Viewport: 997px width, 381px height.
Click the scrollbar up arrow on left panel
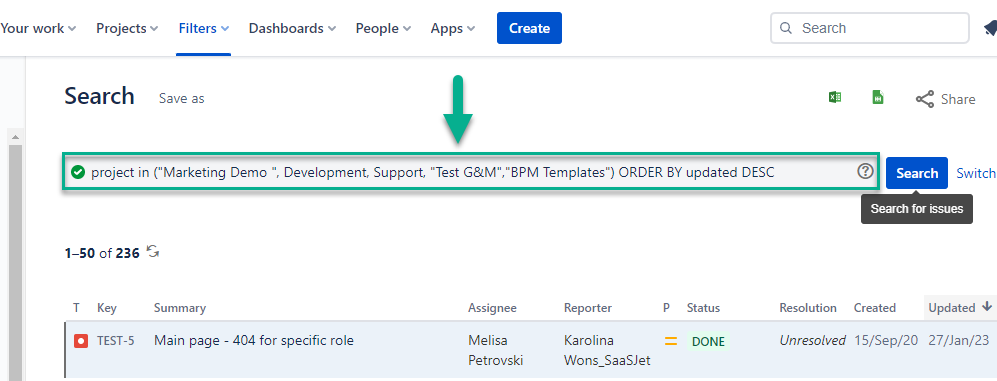click(x=15, y=137)
